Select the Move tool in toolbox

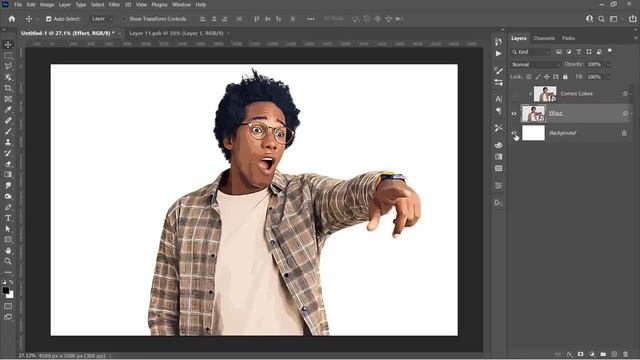coord(8,44)
